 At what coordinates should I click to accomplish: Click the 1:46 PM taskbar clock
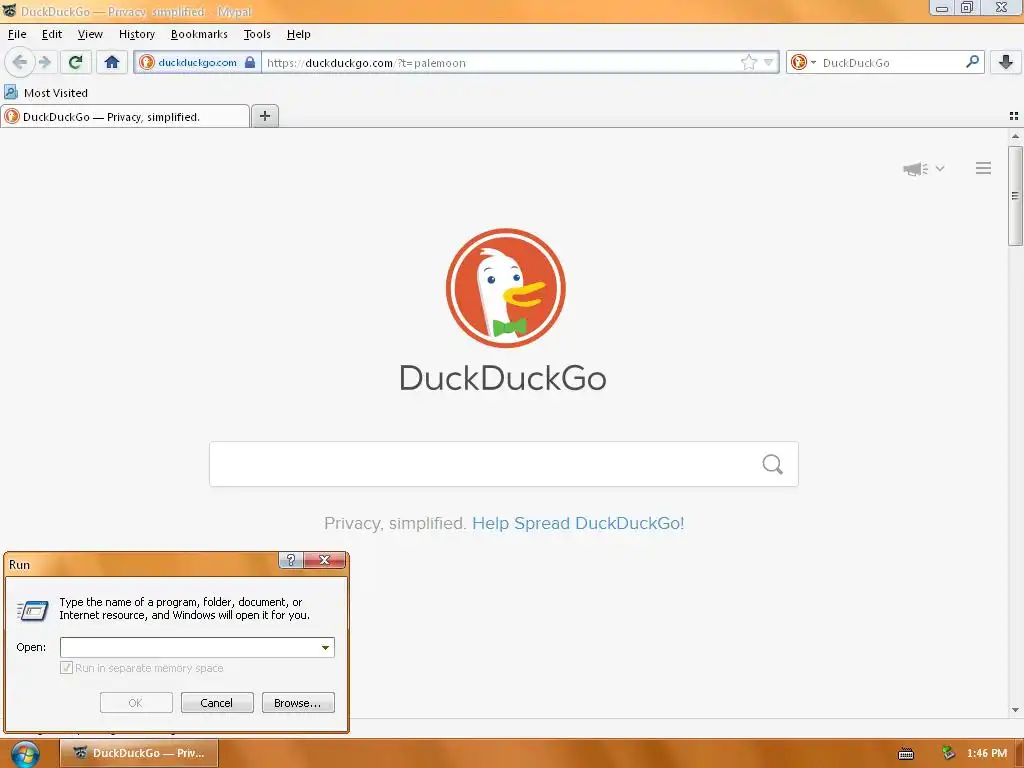click(x=986, y=753)
